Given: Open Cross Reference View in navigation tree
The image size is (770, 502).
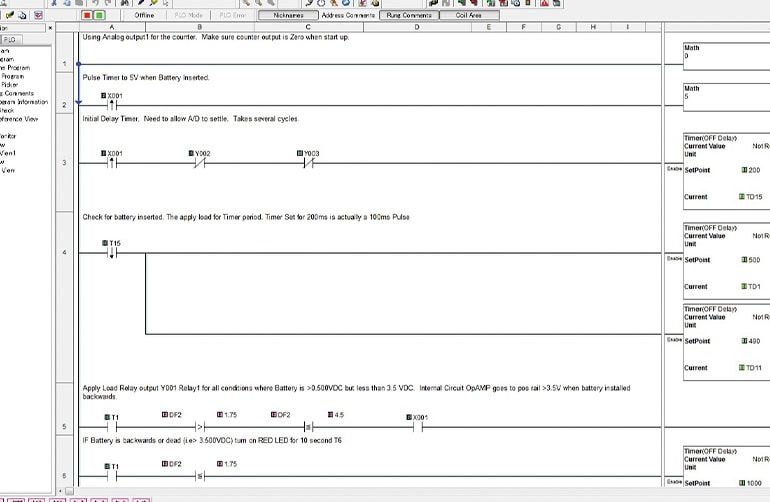Looking at the screenshot, I should [x=19, y=118].
